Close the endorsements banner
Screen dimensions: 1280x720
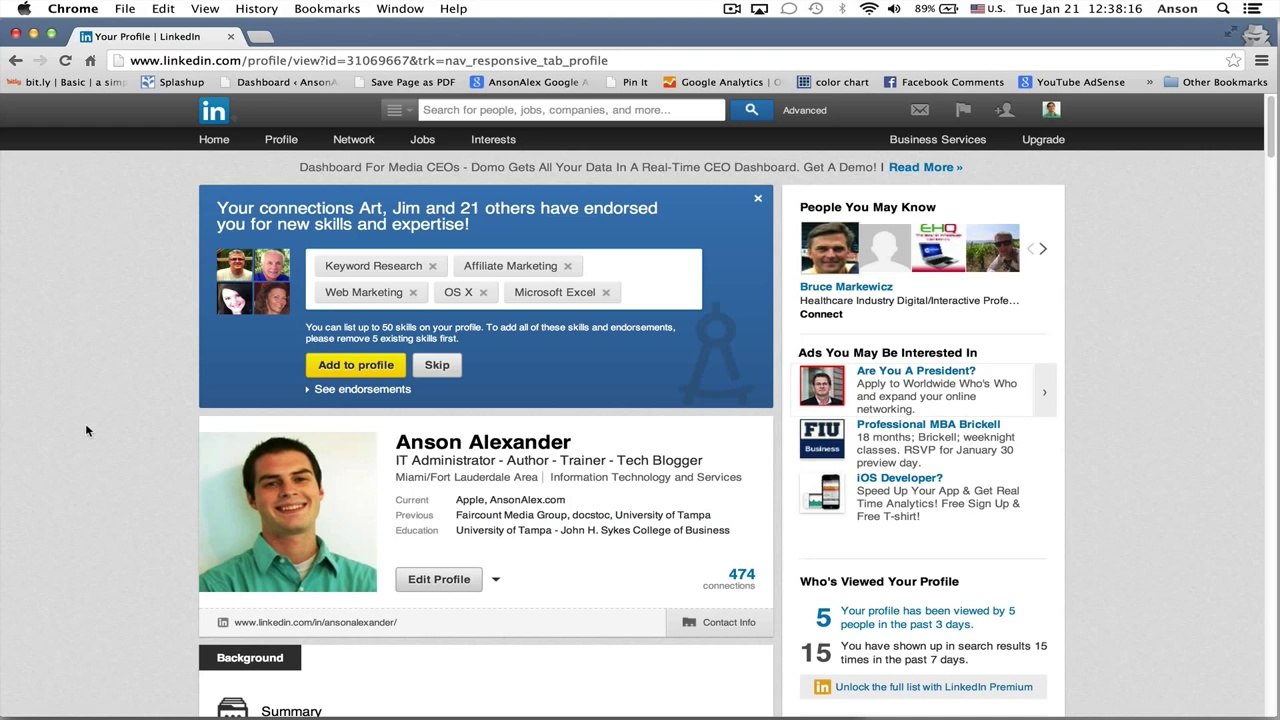(758, 198)
